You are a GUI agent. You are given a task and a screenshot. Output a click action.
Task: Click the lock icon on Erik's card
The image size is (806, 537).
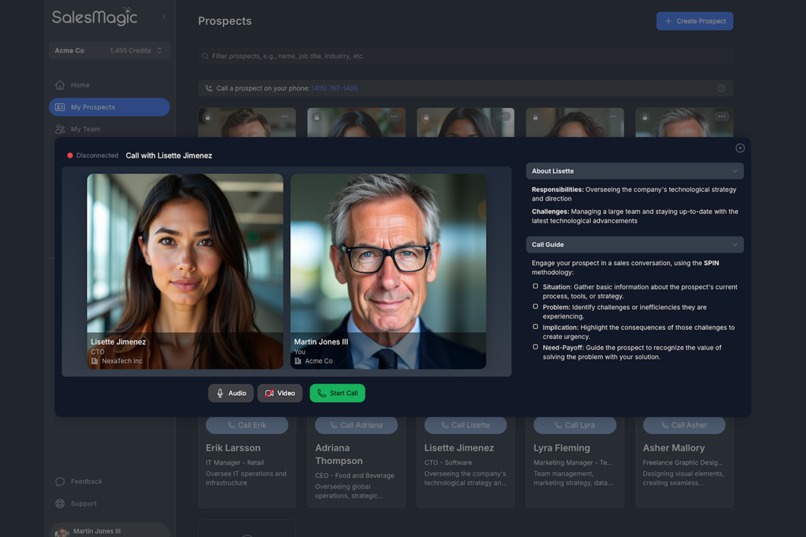point(207,118)
